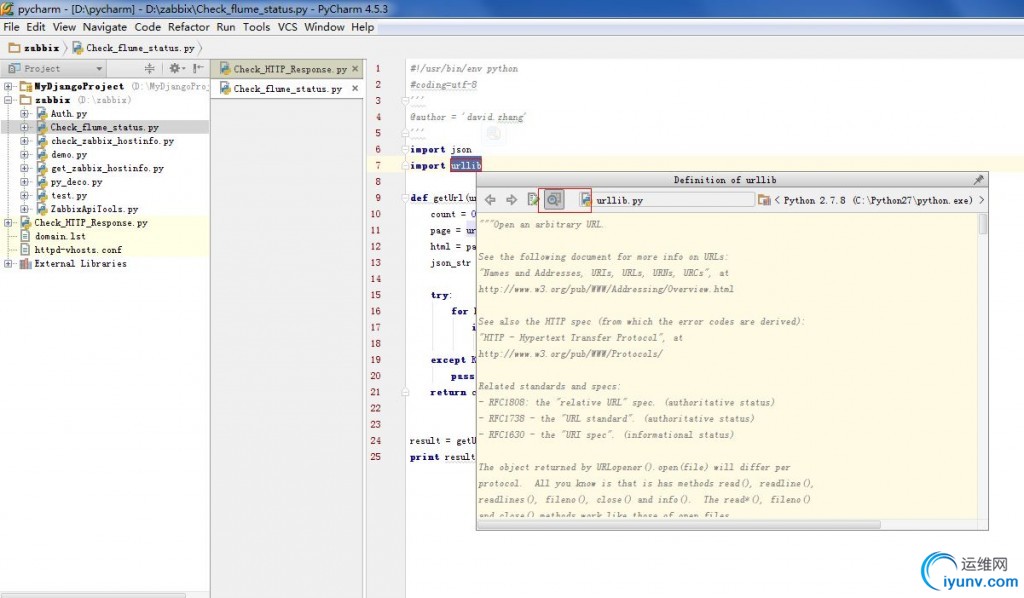The width and height of the screenshot is (1024, 598).
Task: Select demo.py in the project tree
Action: (69, 155)
